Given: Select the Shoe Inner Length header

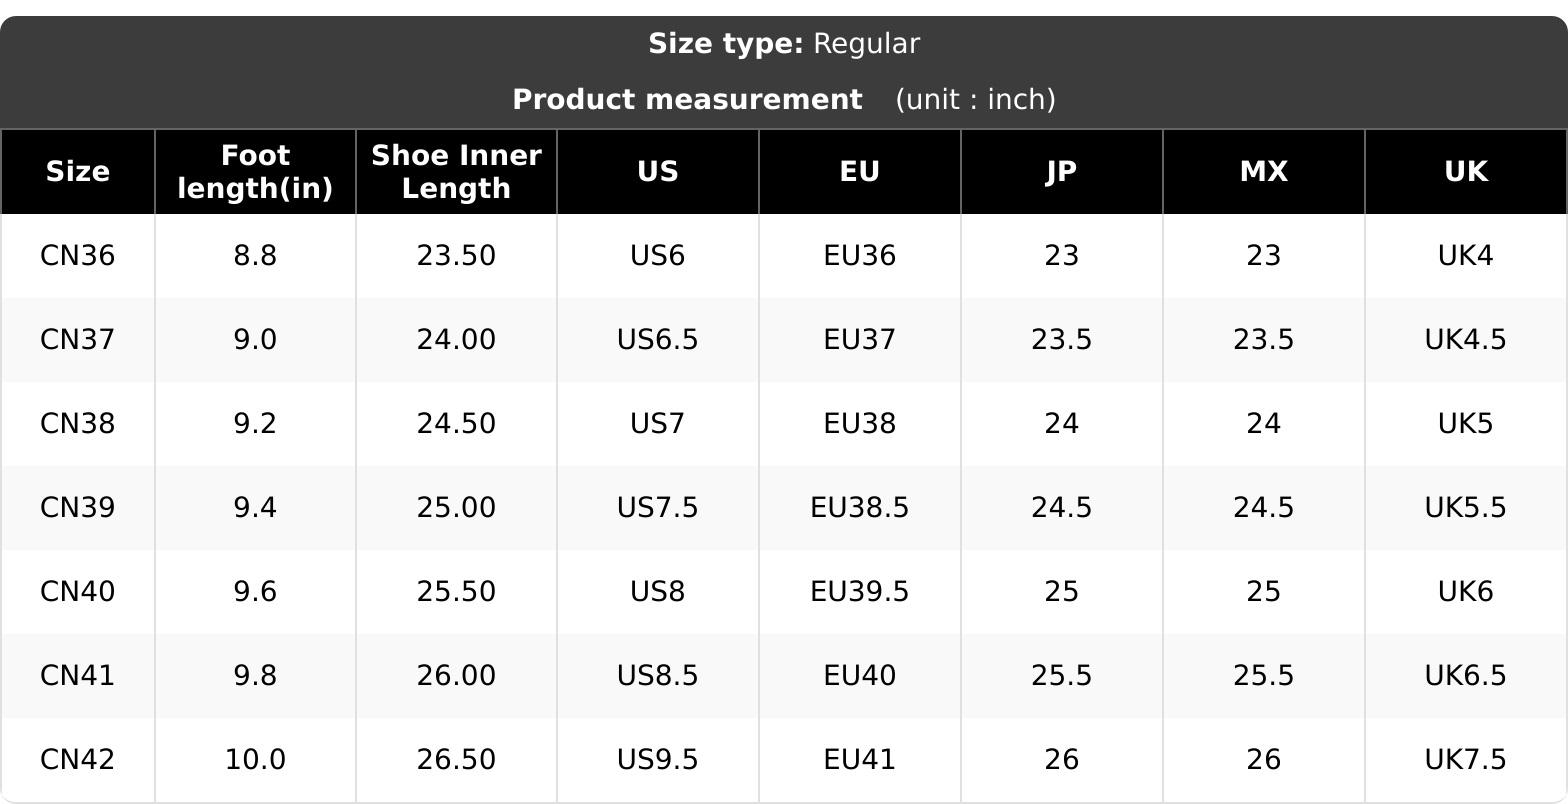Looking at the screenshot, I should (456, 172).
